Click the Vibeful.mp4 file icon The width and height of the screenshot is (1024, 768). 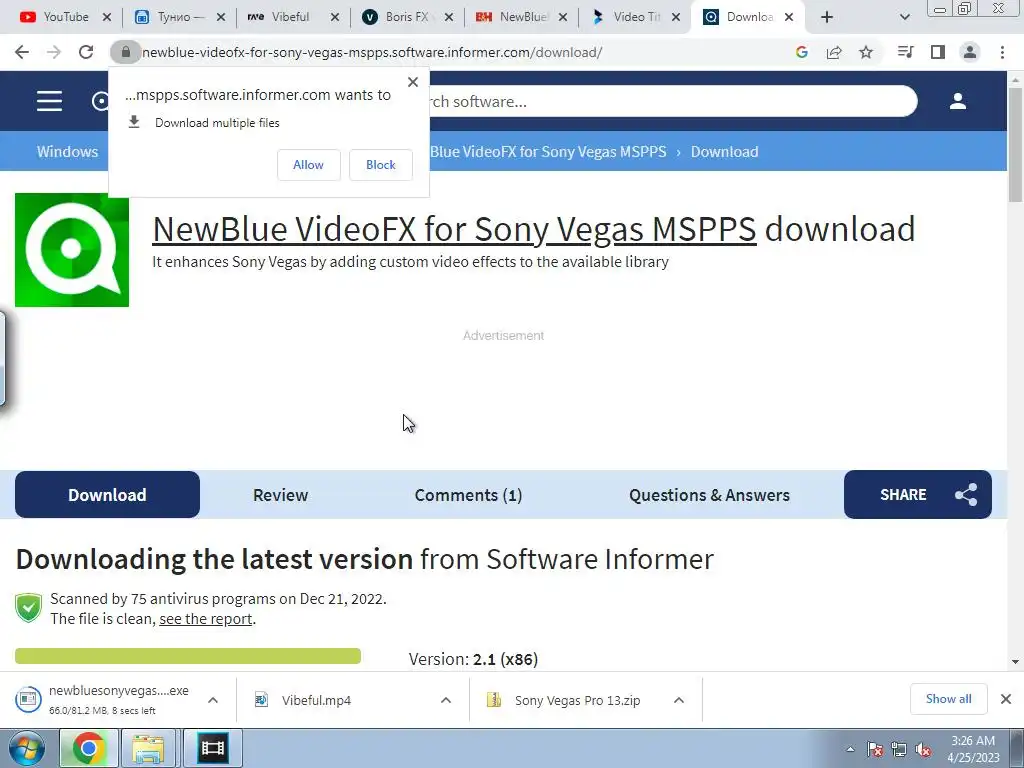pos(261,700)
